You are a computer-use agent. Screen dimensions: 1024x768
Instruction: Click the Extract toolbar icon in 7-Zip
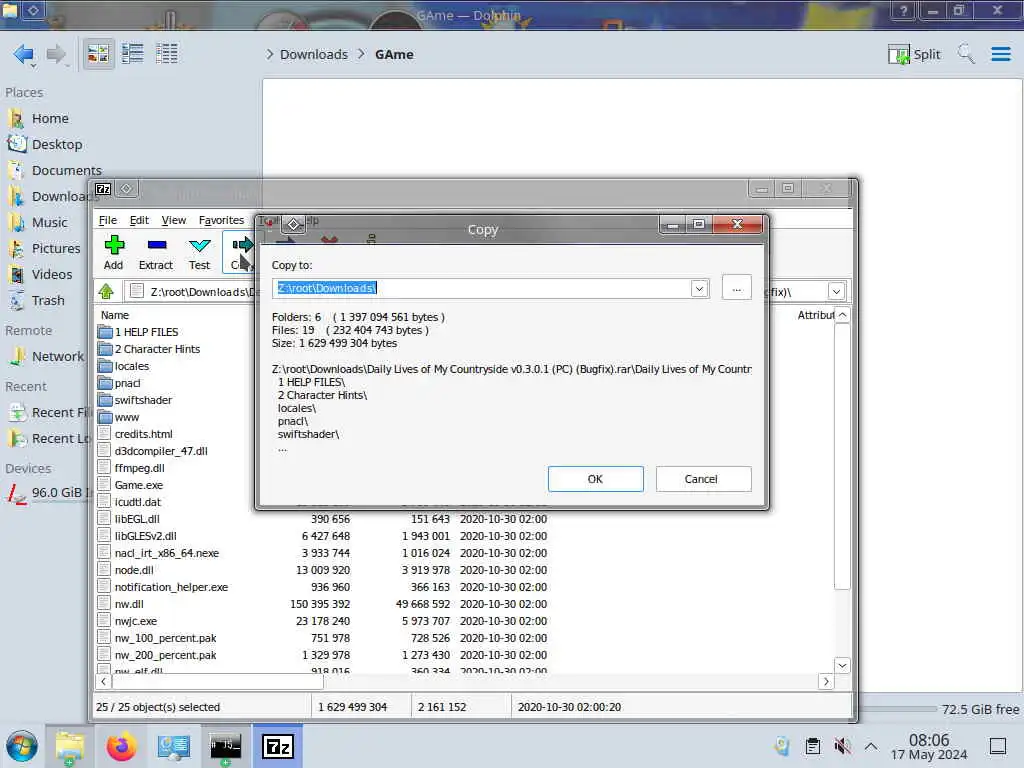pyautogui.click(x=155, y=253)
